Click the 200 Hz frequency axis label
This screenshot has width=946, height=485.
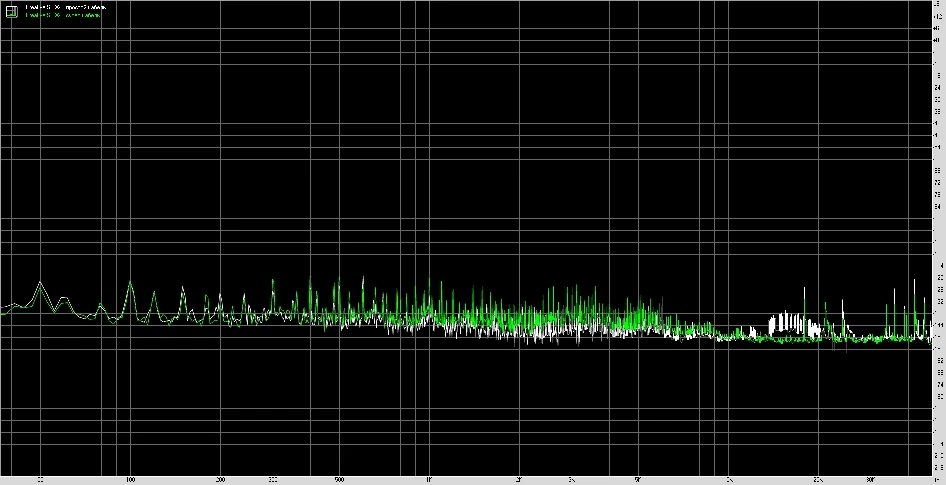click(x=220, y=480)
